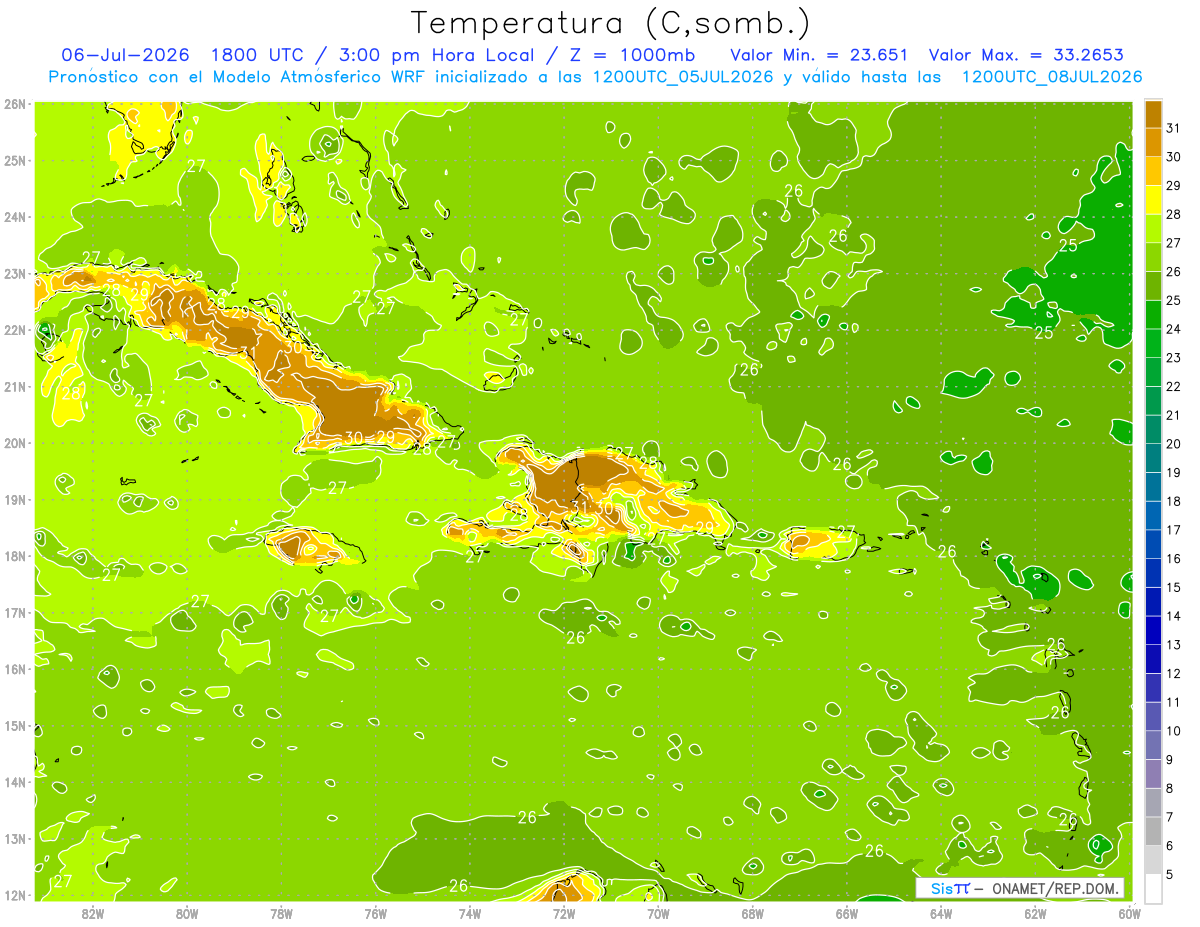Click the '20N' latitude axis label
Image resolution: width=1200 pixels, height=927 pixels.
(x=15, y=443)
